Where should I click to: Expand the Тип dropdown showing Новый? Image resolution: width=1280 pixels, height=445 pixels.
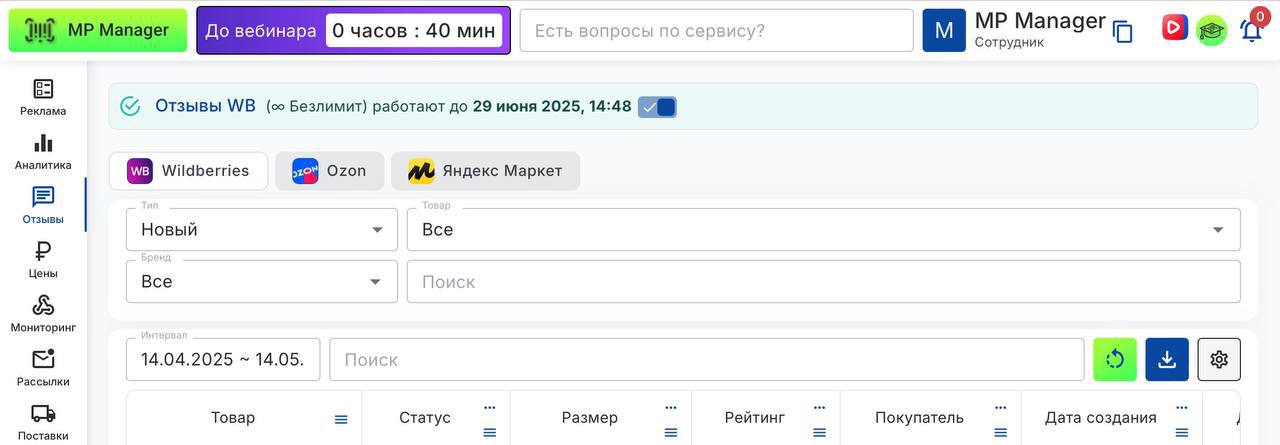coord(261,229)
